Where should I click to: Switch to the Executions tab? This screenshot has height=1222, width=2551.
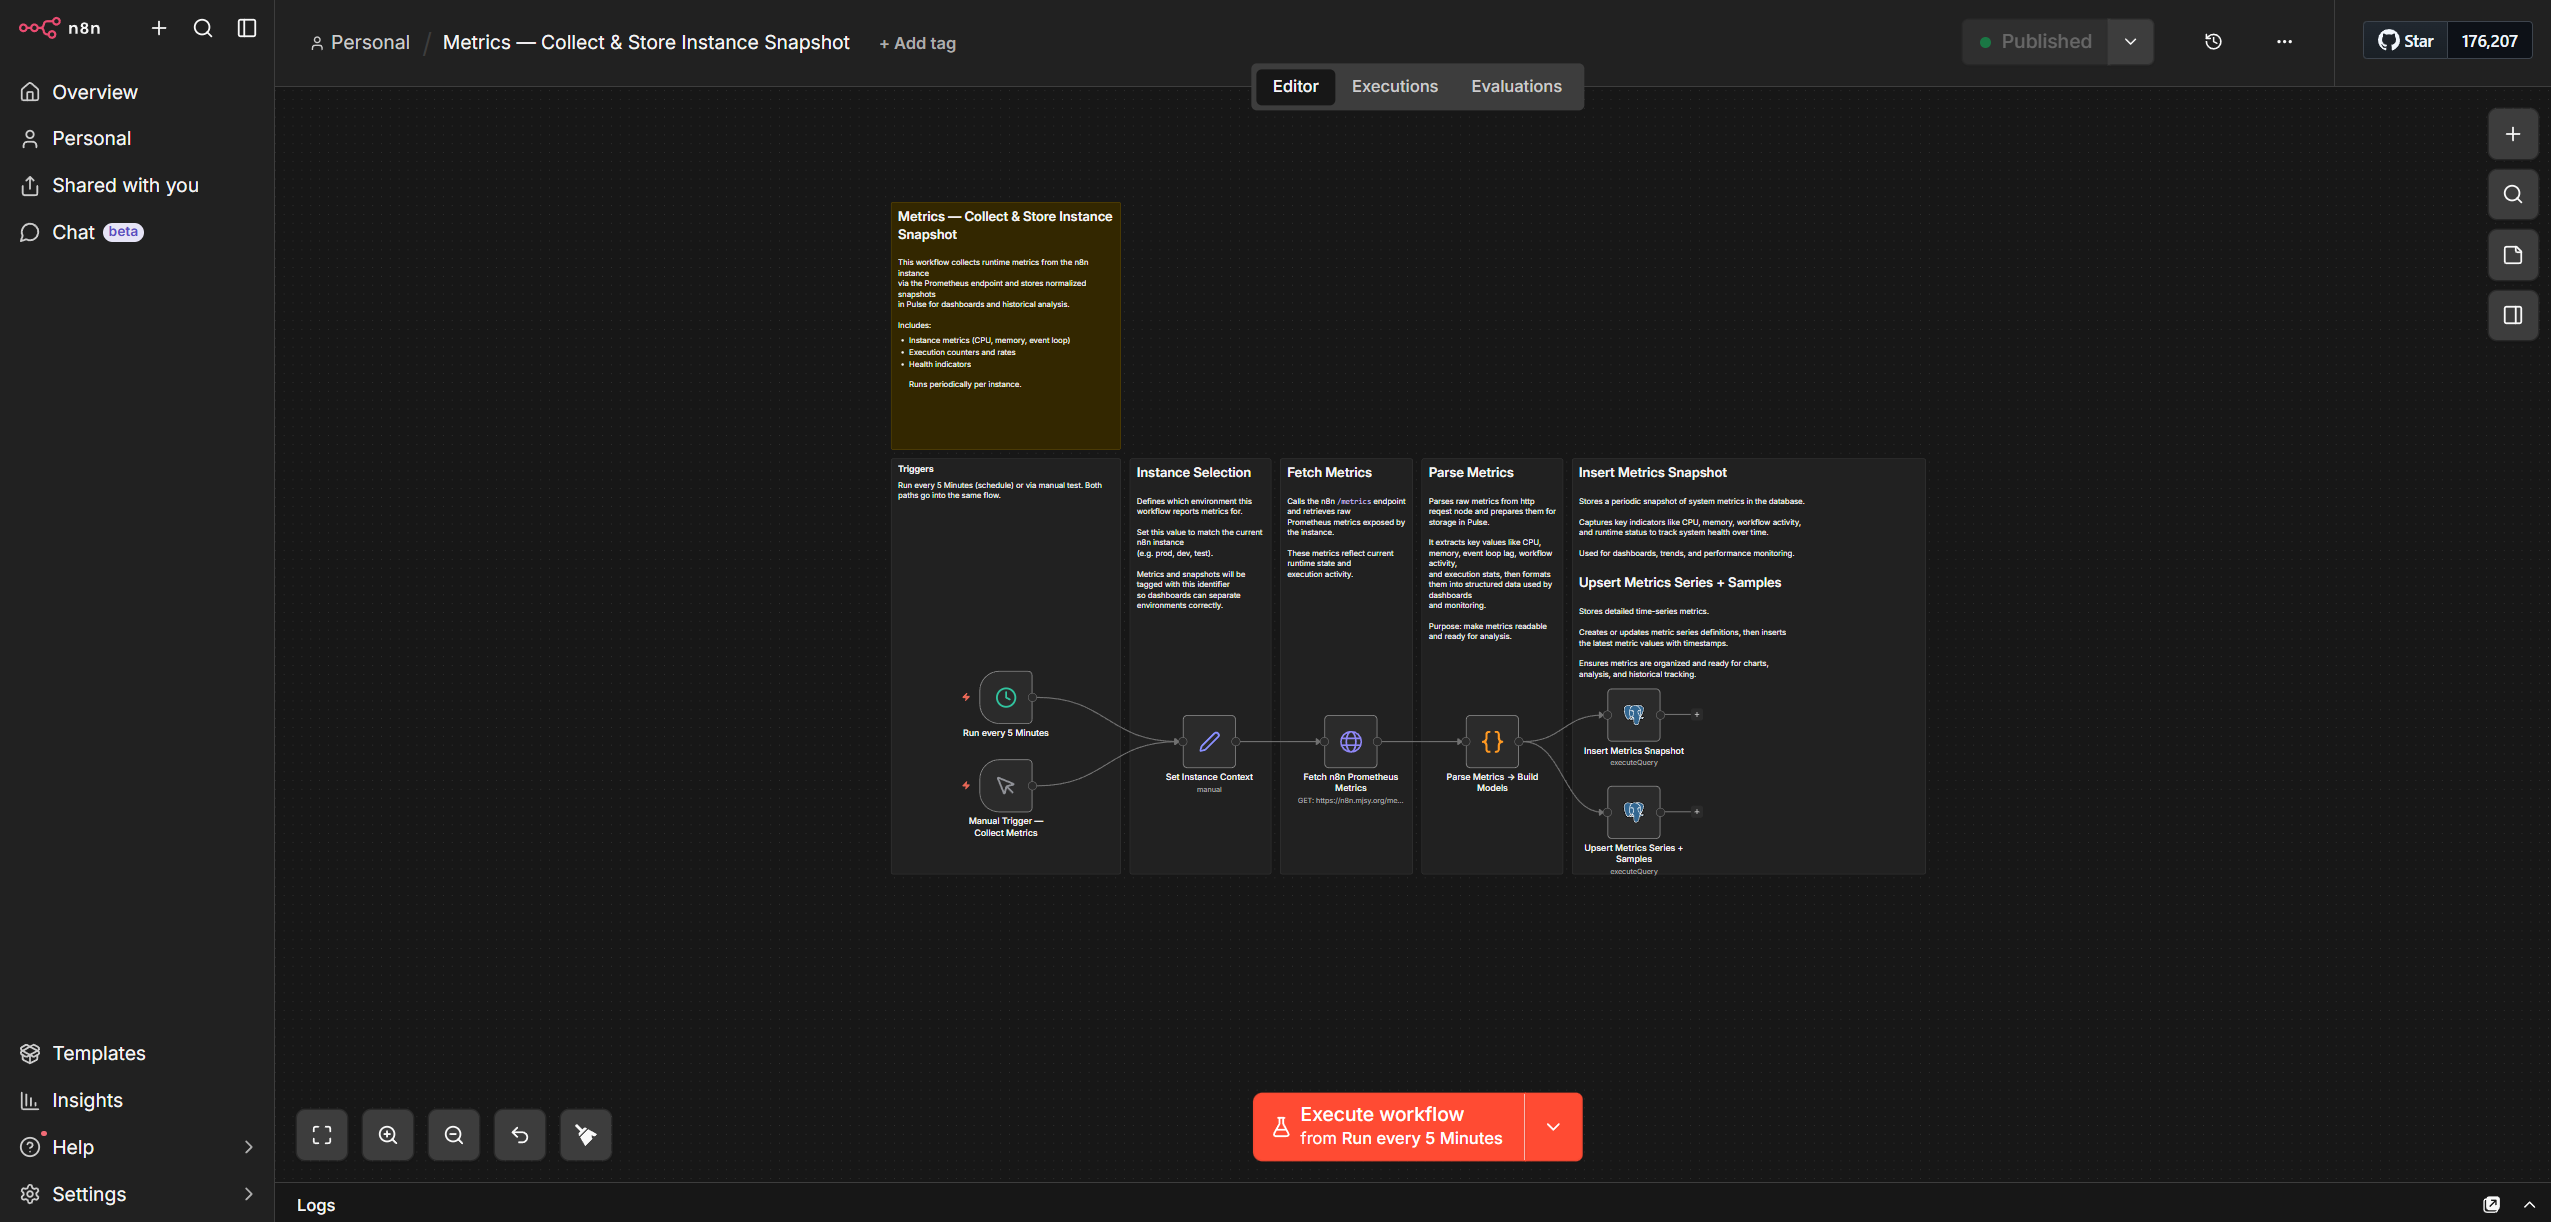(x=1394, y=87)
